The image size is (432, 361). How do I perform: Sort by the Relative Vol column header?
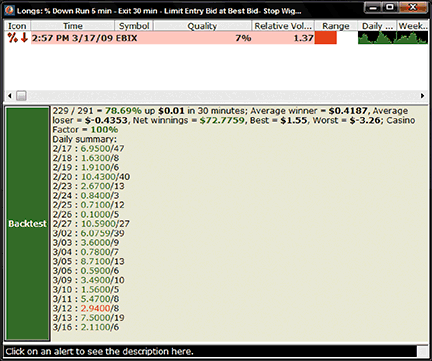[283, 26]
